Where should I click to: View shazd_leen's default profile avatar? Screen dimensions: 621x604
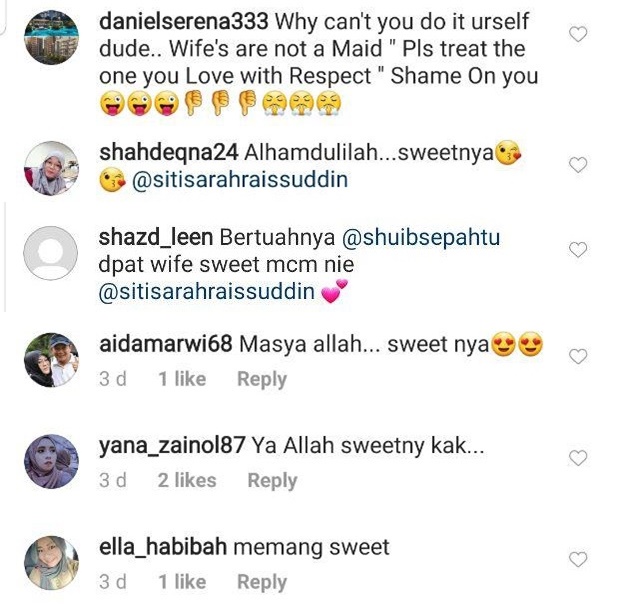pos(51,253)
